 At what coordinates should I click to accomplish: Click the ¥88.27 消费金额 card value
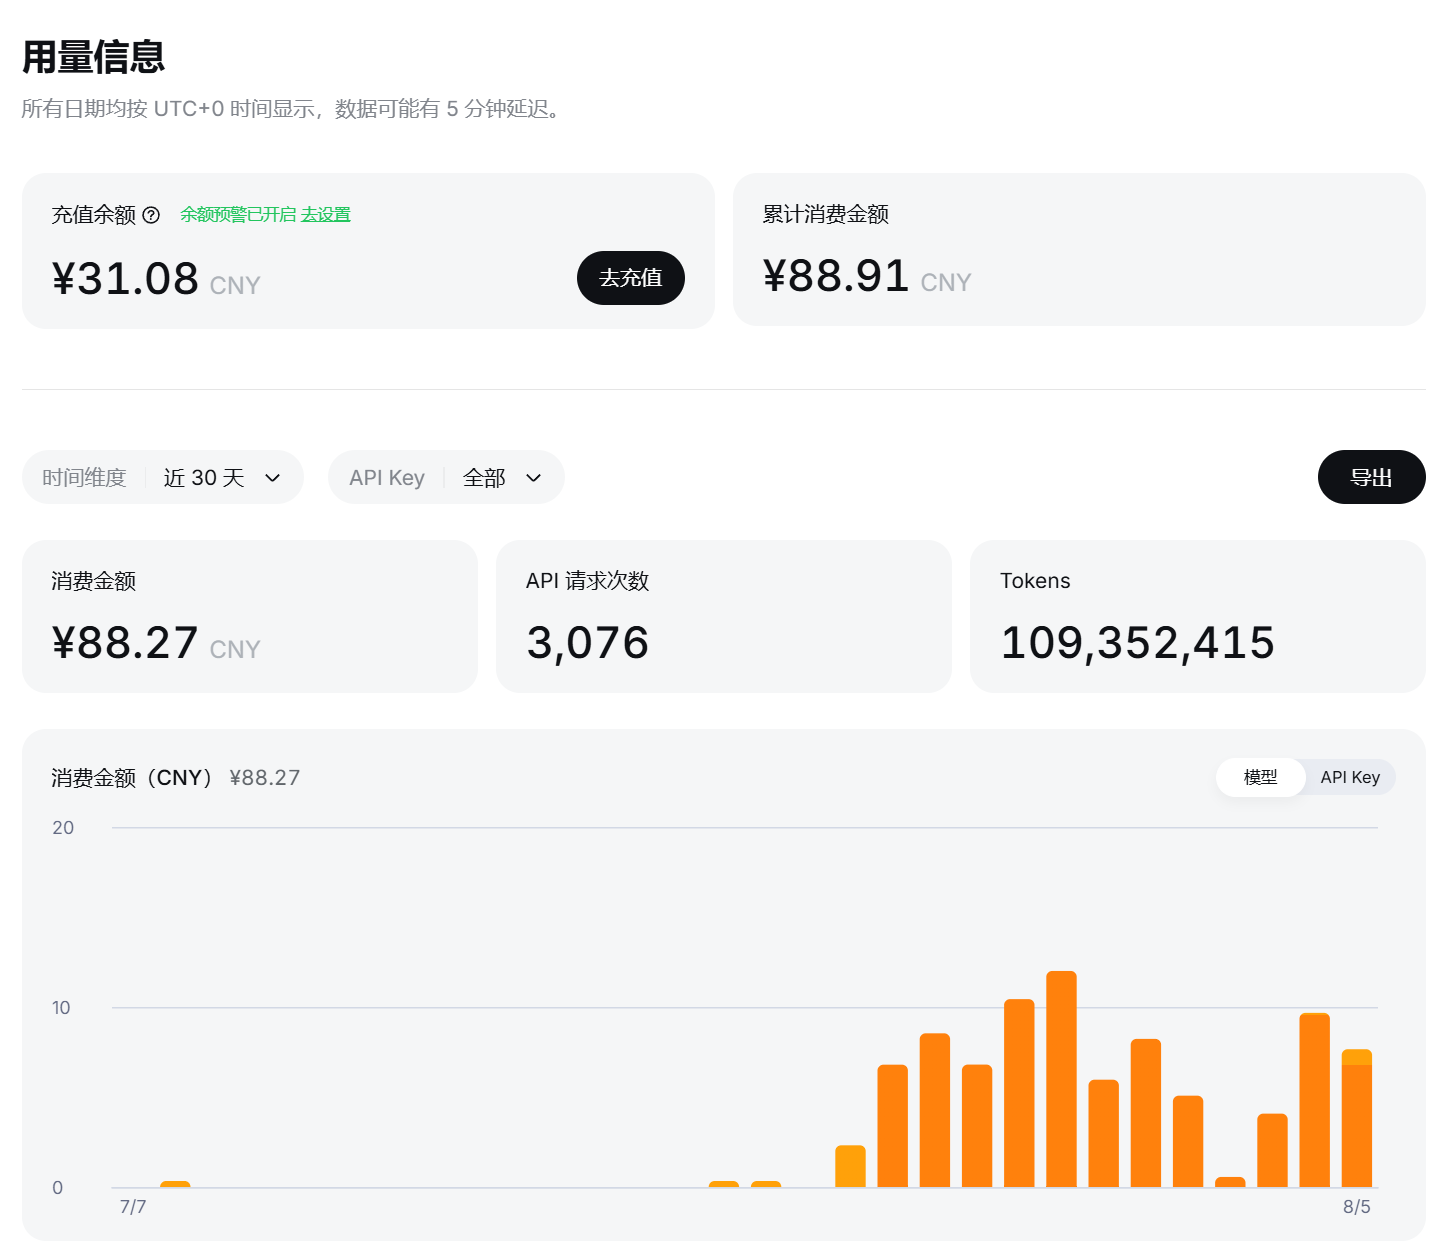[x=126, y=643]
